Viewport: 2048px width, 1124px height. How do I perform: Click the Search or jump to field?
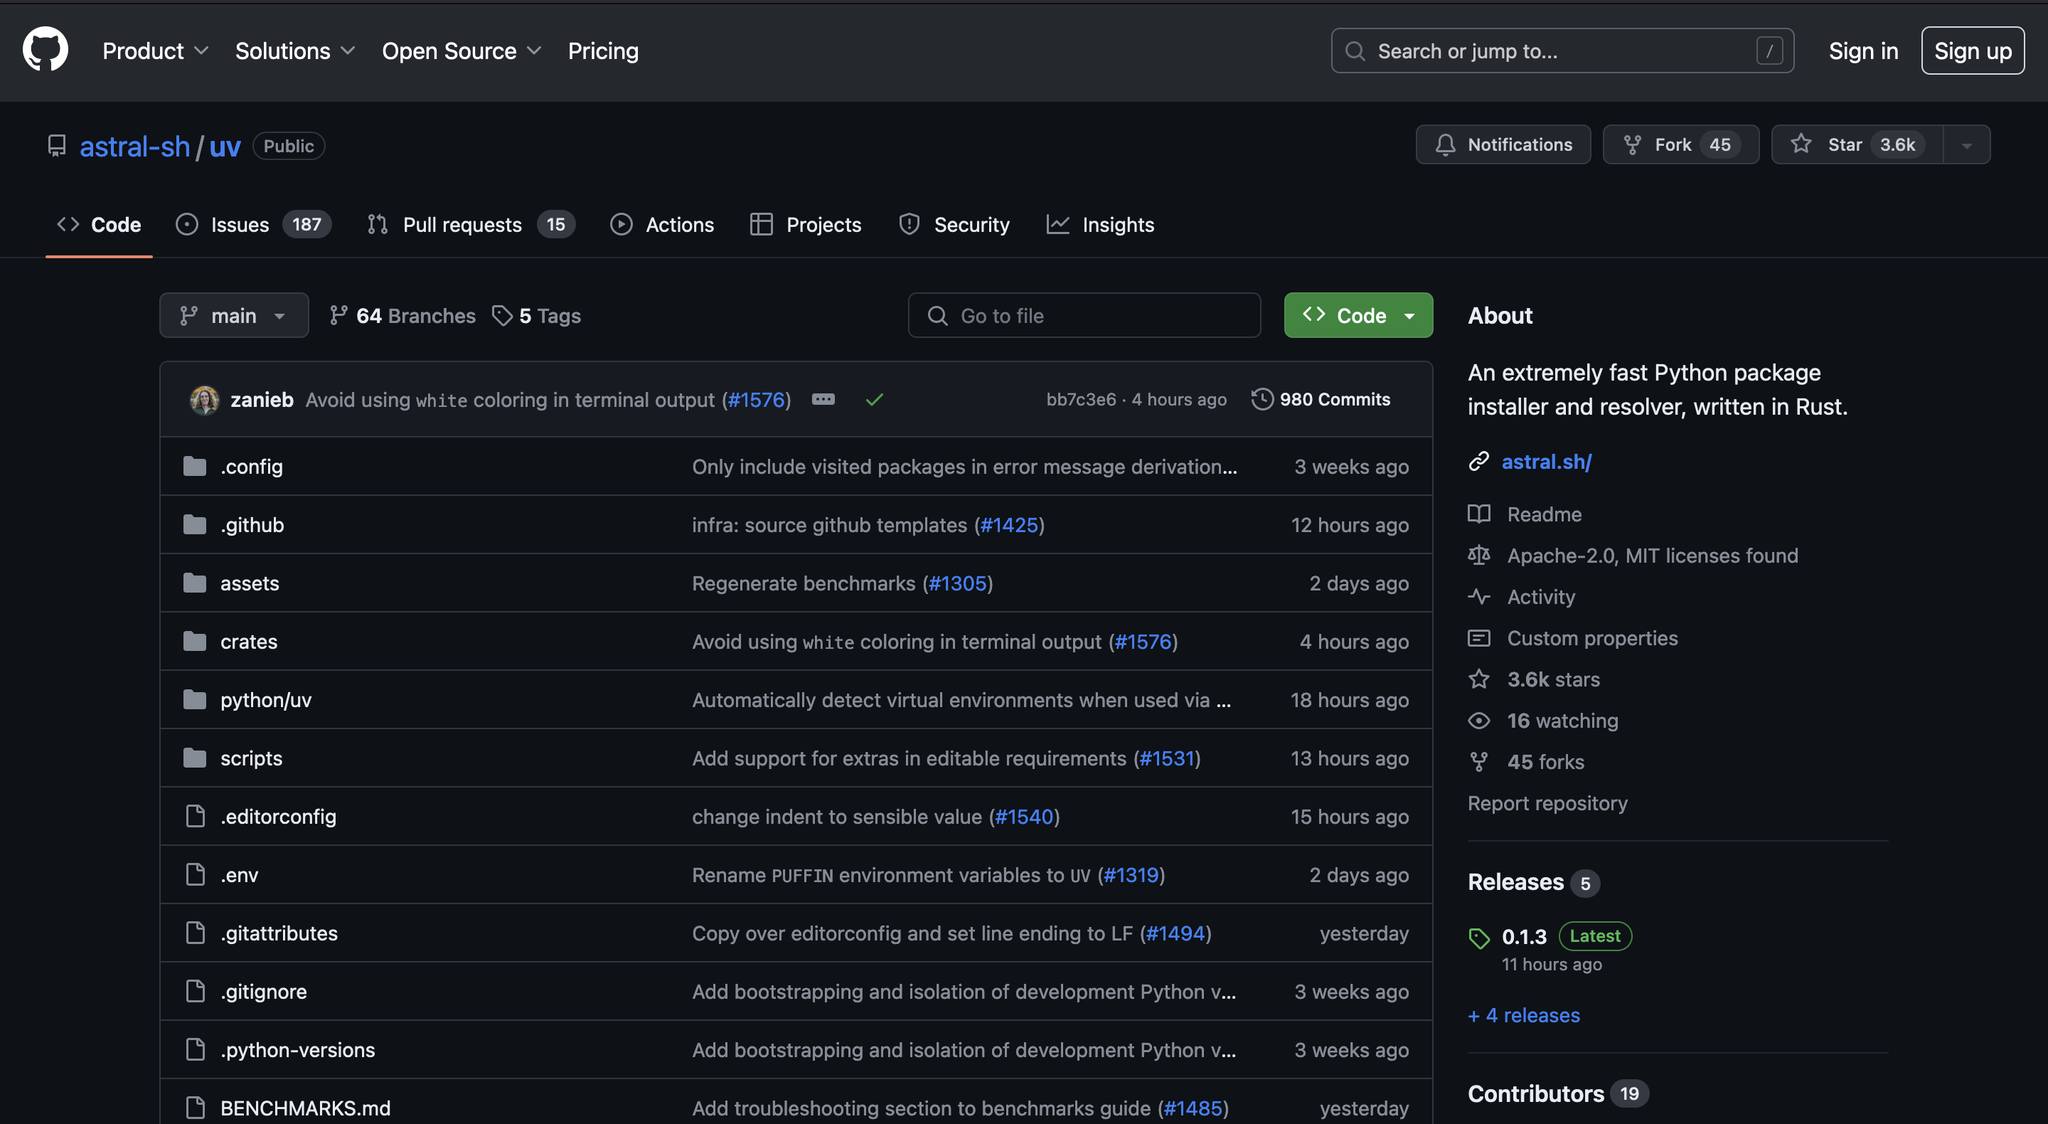(x=1562, y=51)
